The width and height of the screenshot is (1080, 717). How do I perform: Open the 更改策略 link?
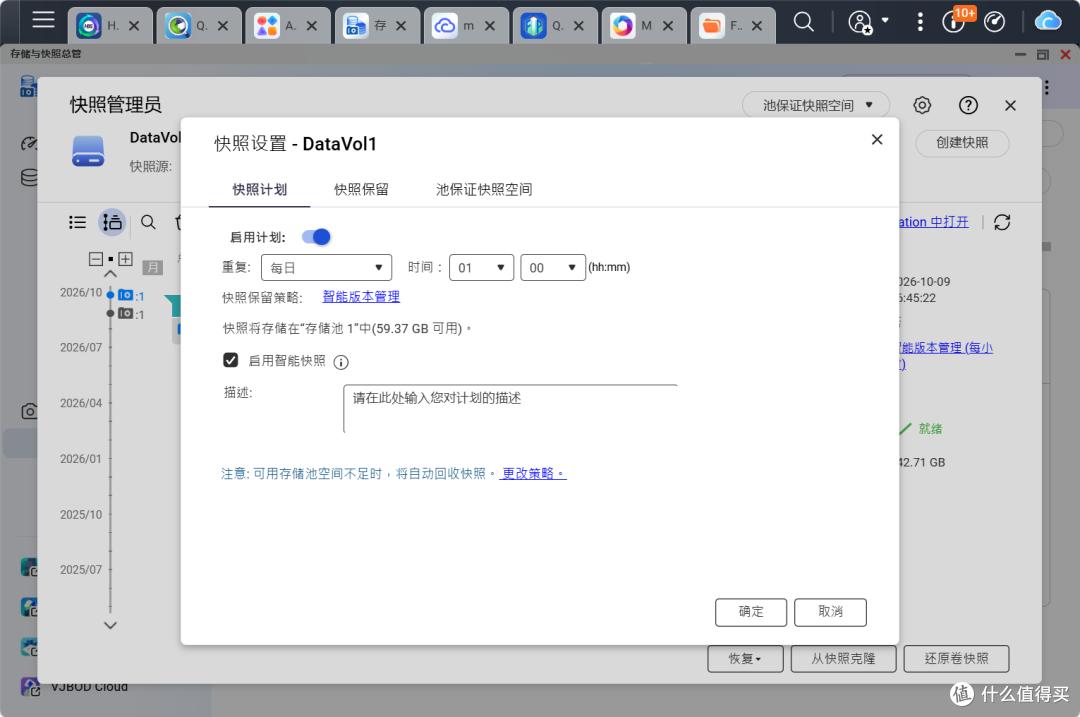coord(533,473)
